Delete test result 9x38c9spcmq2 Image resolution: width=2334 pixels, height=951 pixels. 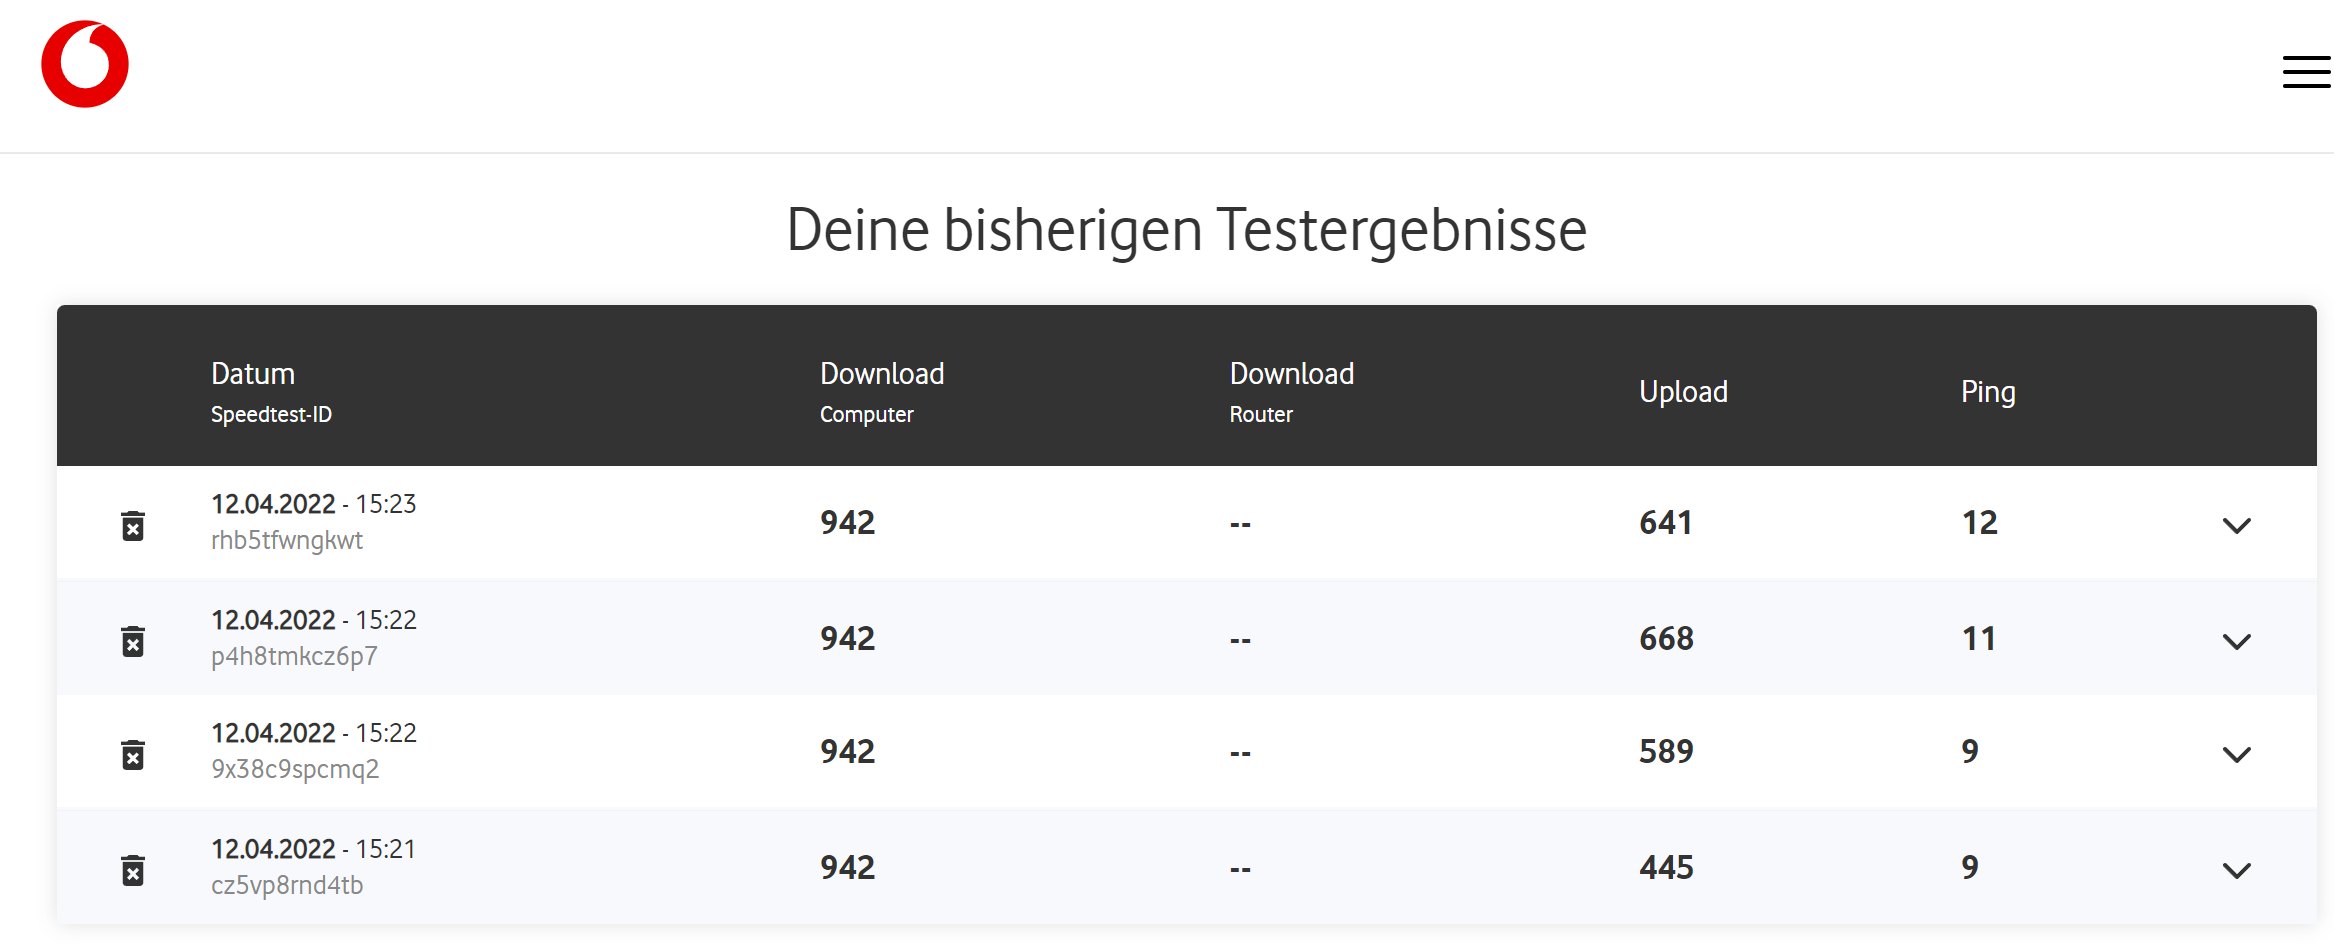pos(133,754)
